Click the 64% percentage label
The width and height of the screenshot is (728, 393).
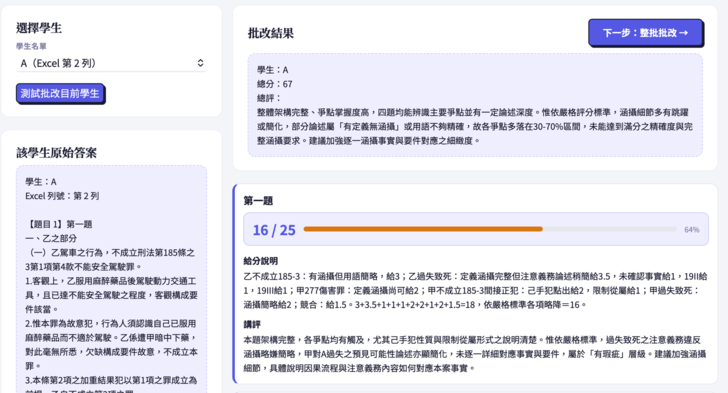(x=692, y=229)
